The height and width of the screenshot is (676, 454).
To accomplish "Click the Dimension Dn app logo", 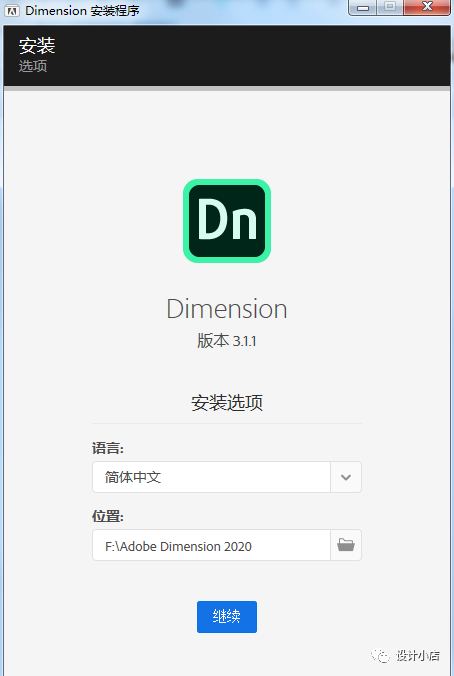I will (x=227, y=221).
